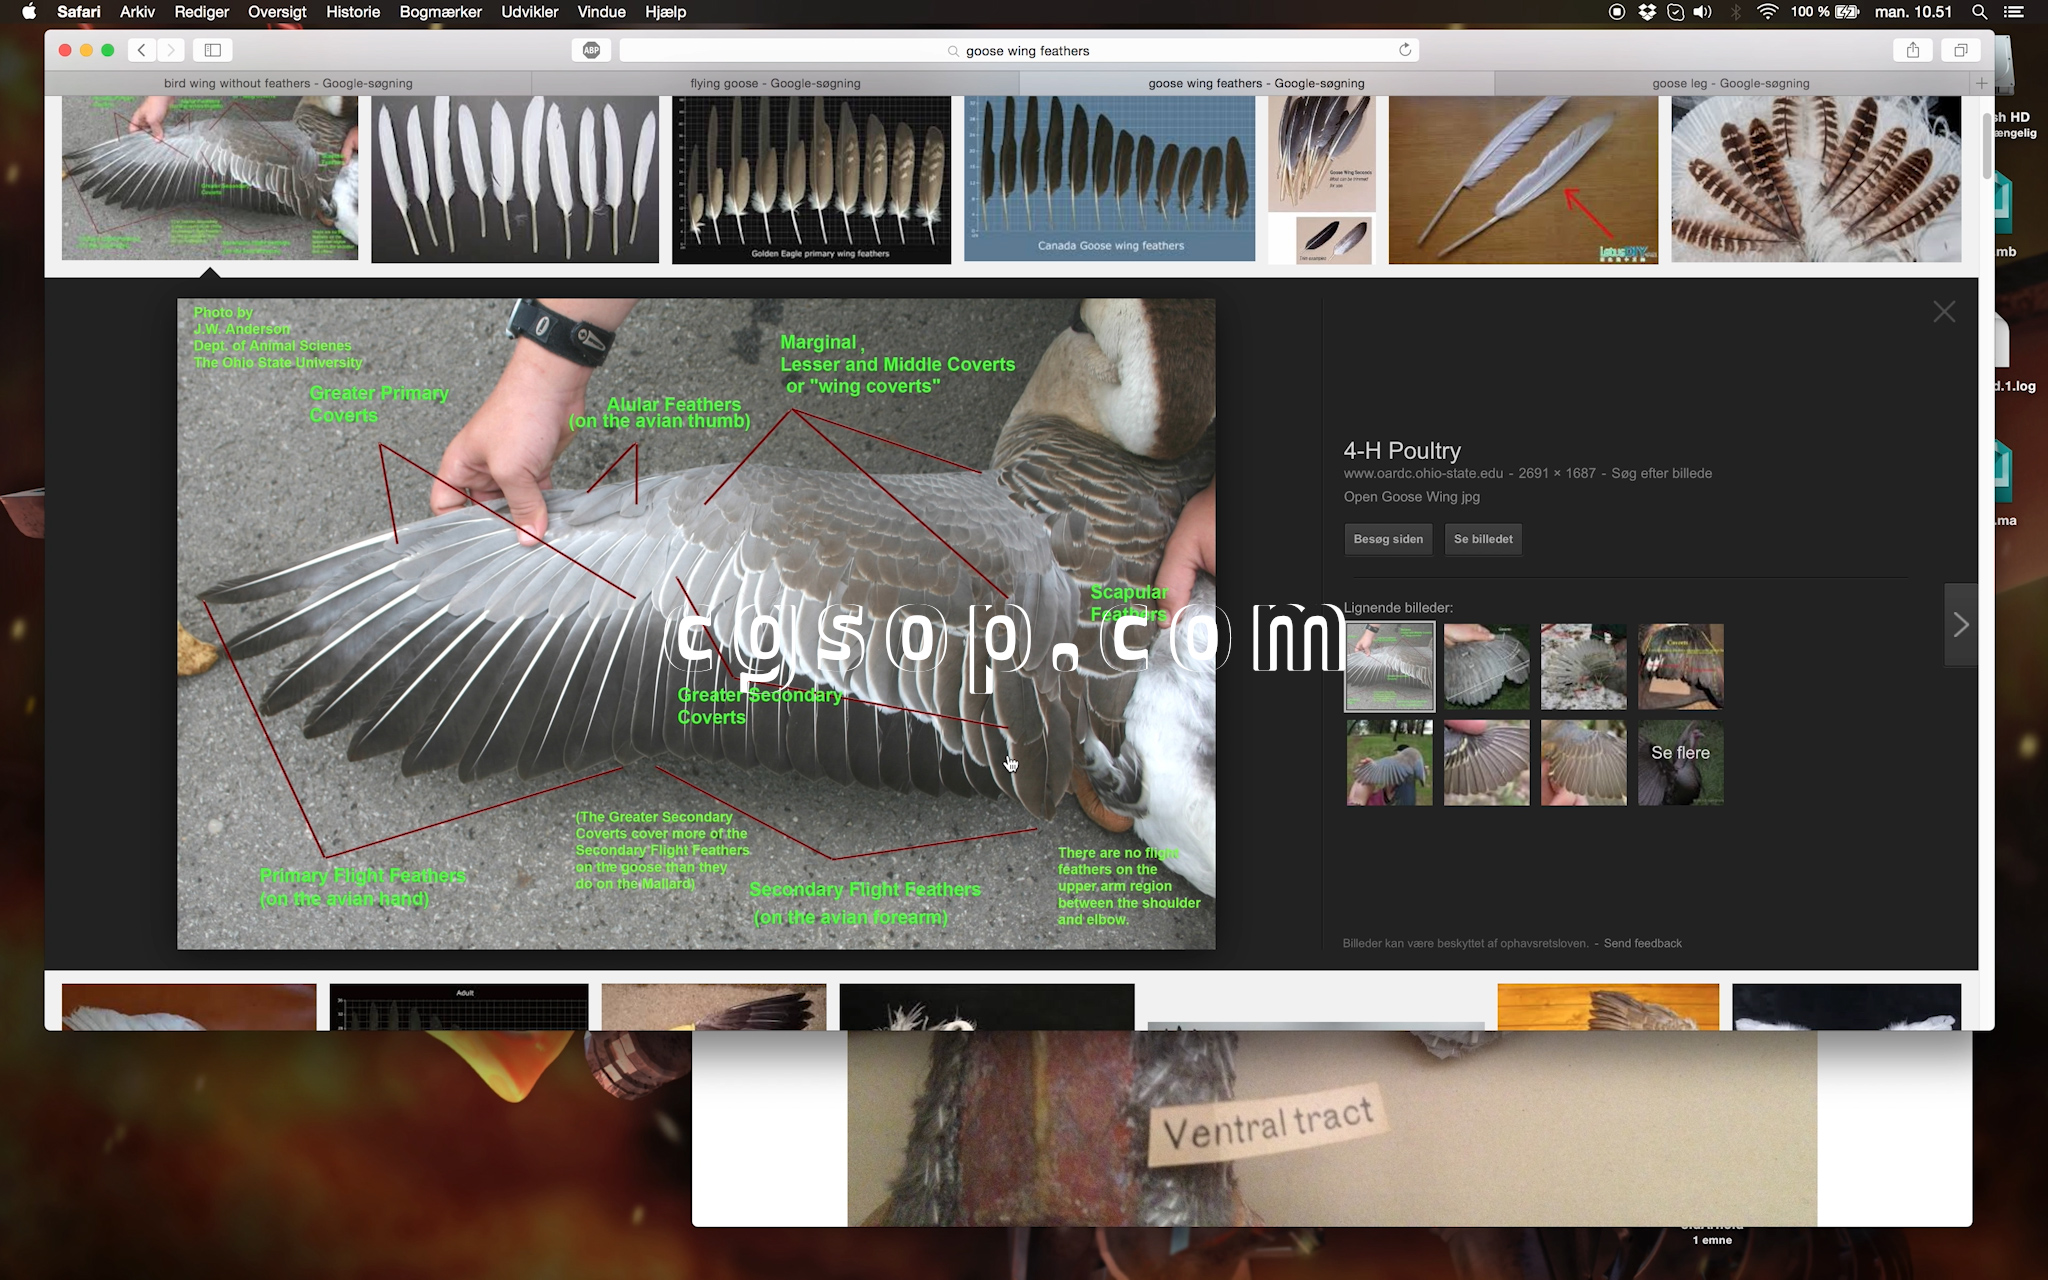Click the Share icon in toolbar
This screenshot has width=2048, height=1280.
click(x=1912, y=50)
